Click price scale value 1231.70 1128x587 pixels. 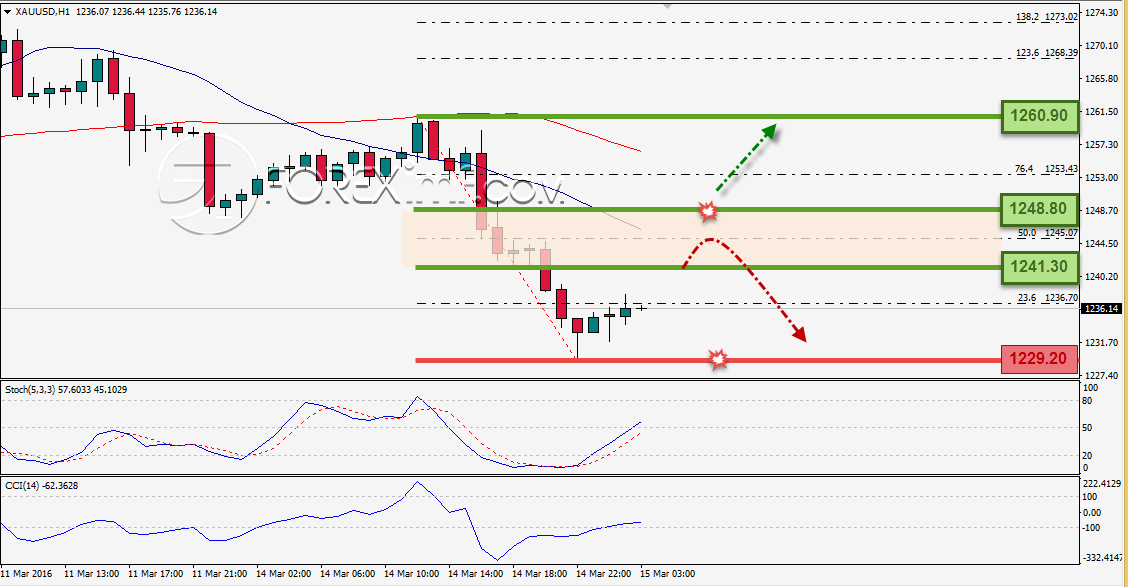(x=1101, y=342)
